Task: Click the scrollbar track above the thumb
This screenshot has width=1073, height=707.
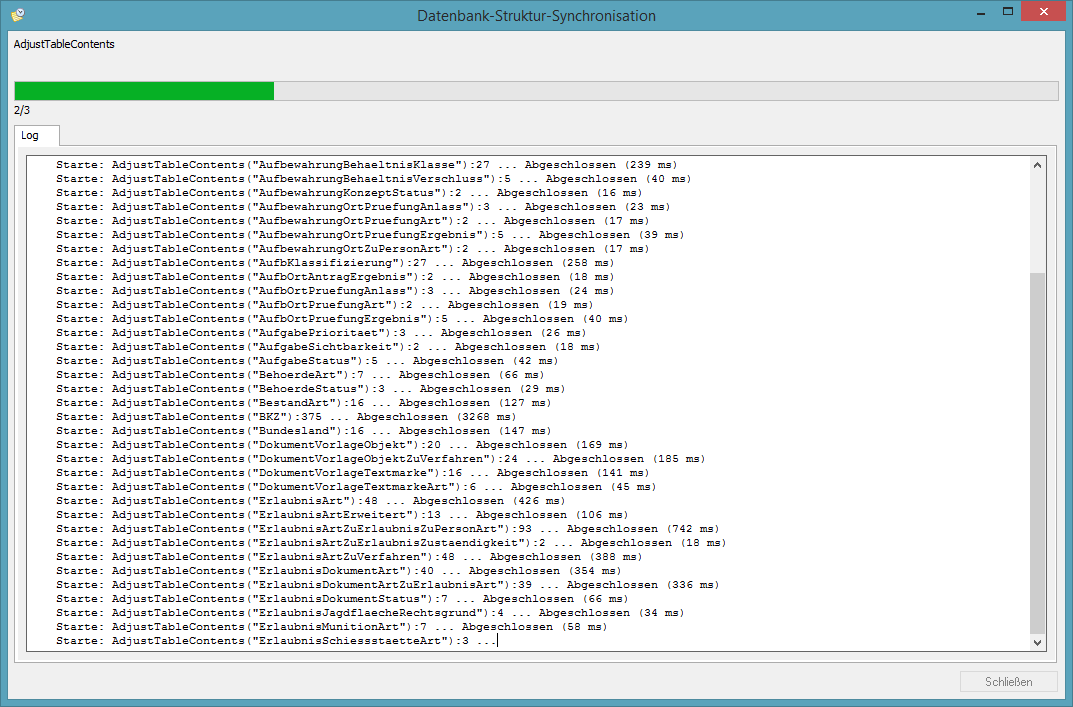Action: pos(1037,220)
